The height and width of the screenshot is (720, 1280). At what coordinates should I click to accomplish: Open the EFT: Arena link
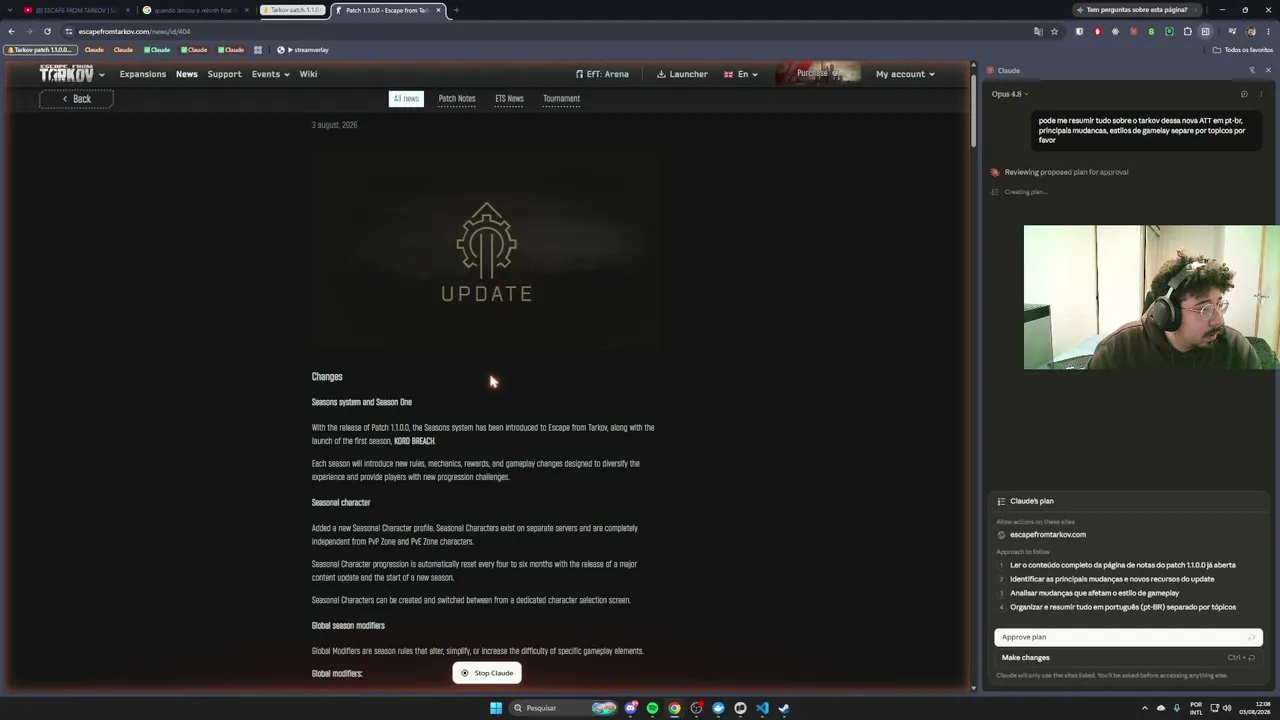coord(602,74)
